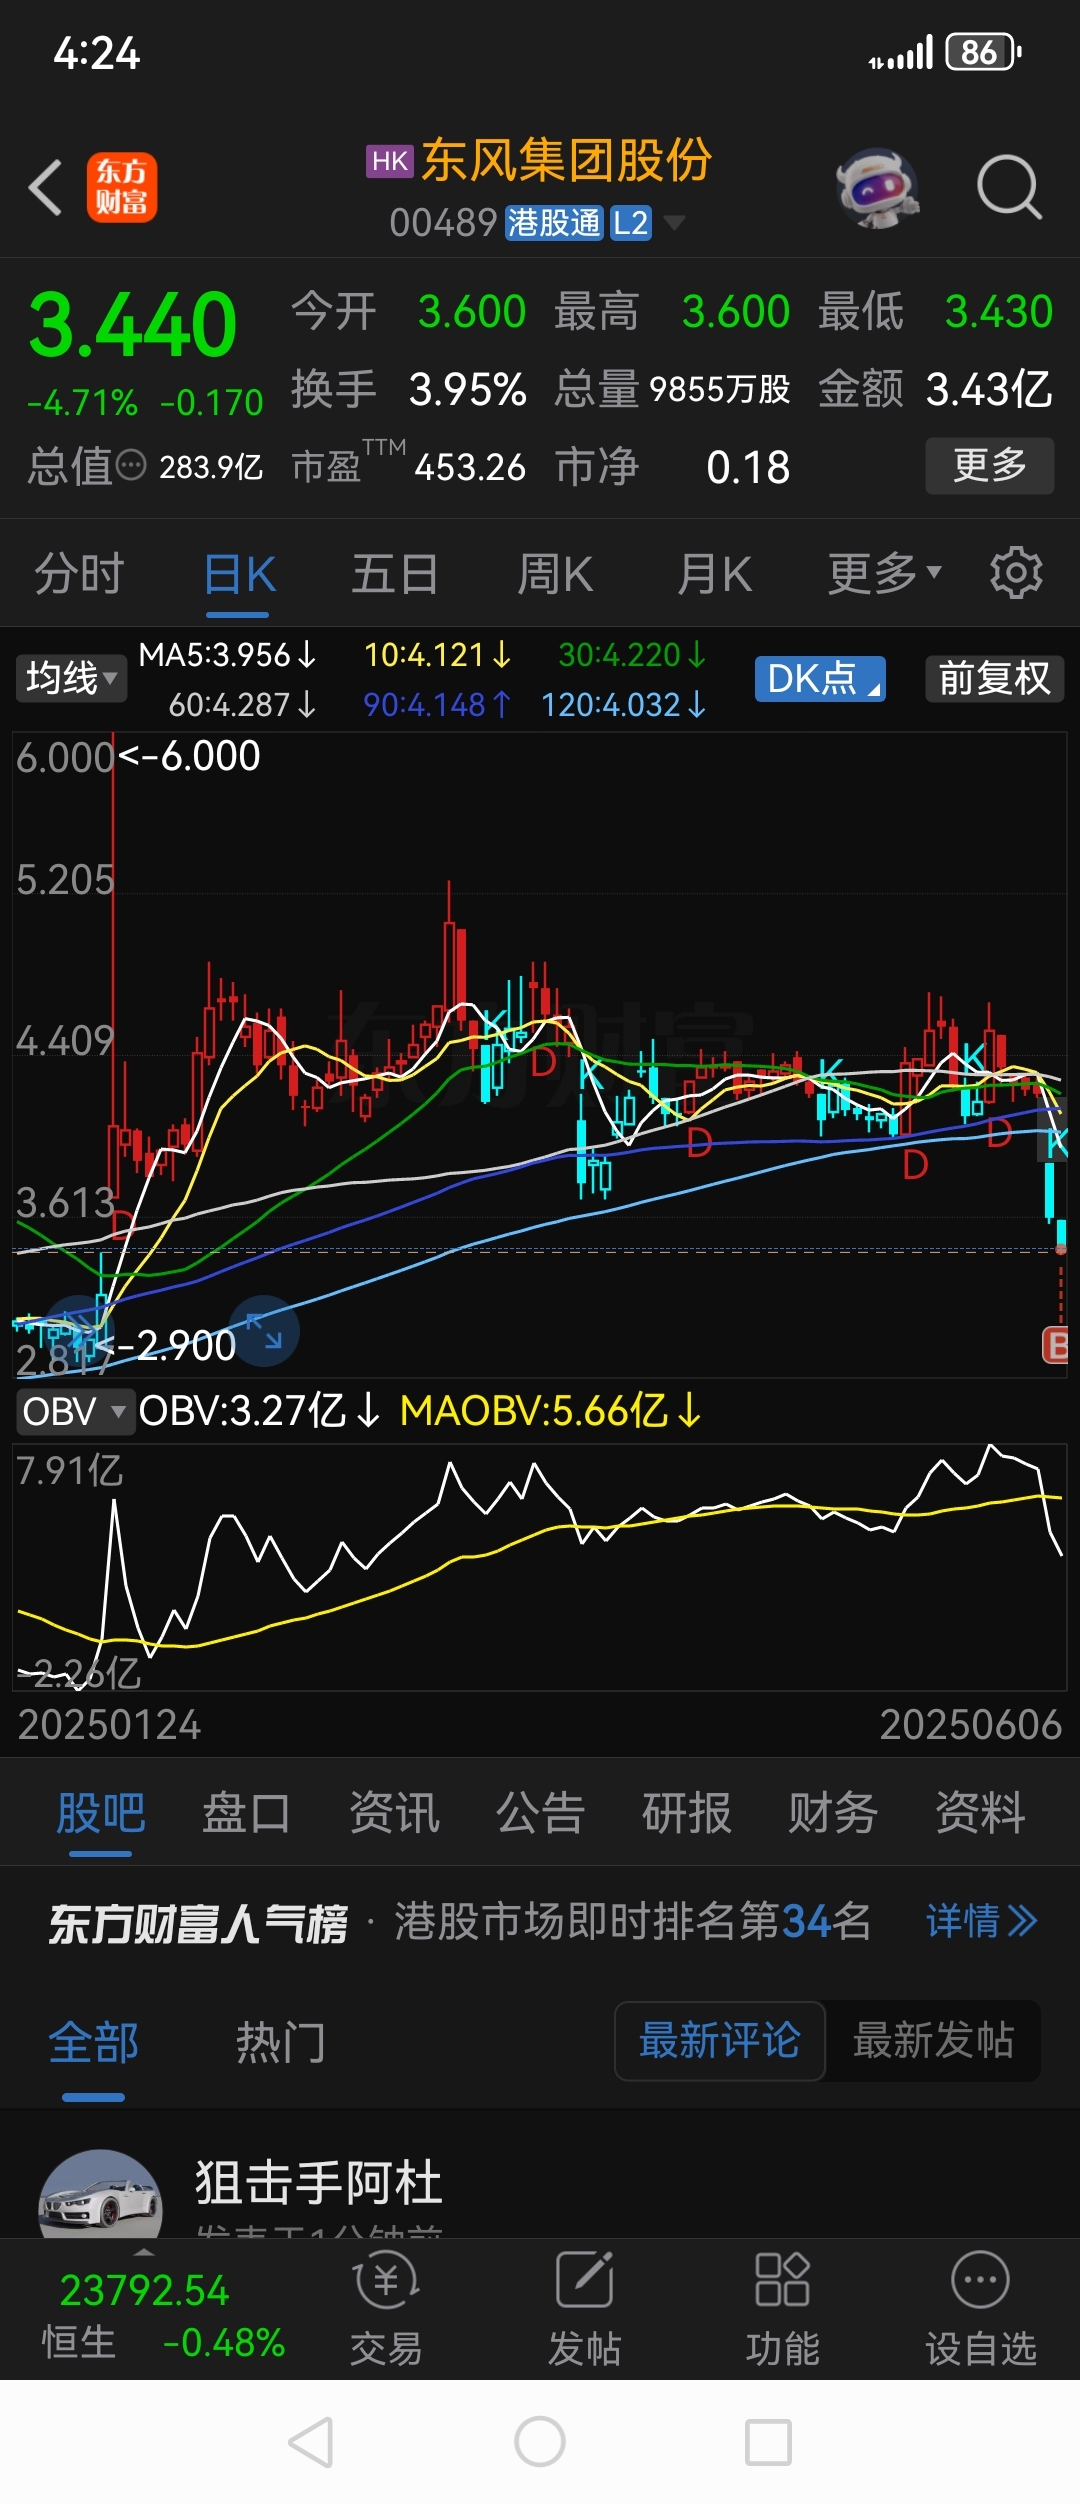The height and width of the screenshot is (2504, 1080).
Task: Tap the start date 20250124
Action: 110,1725
